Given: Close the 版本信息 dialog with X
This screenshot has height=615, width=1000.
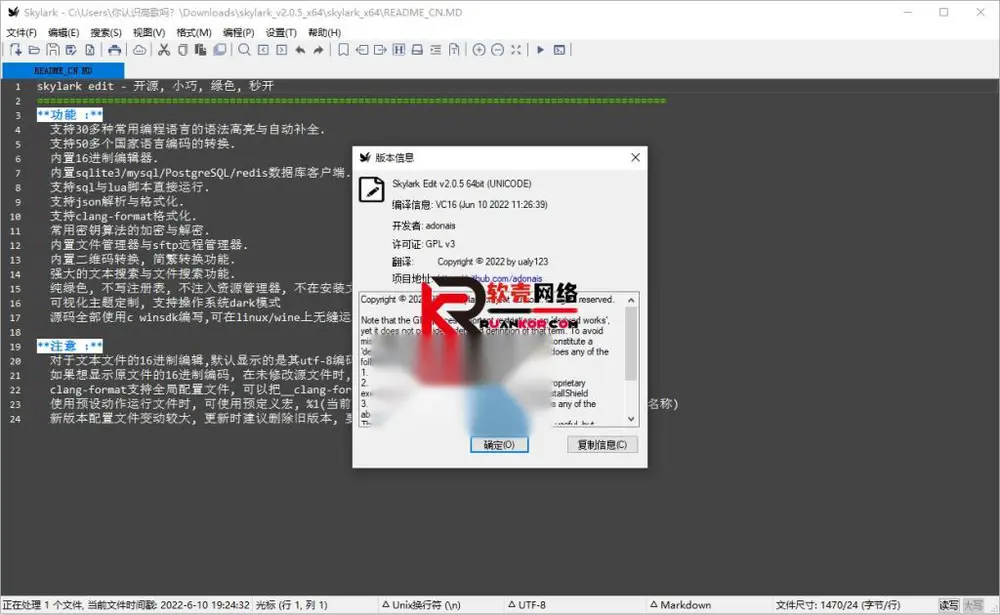Looking at the screenshot, I should (x=635, y=158).
